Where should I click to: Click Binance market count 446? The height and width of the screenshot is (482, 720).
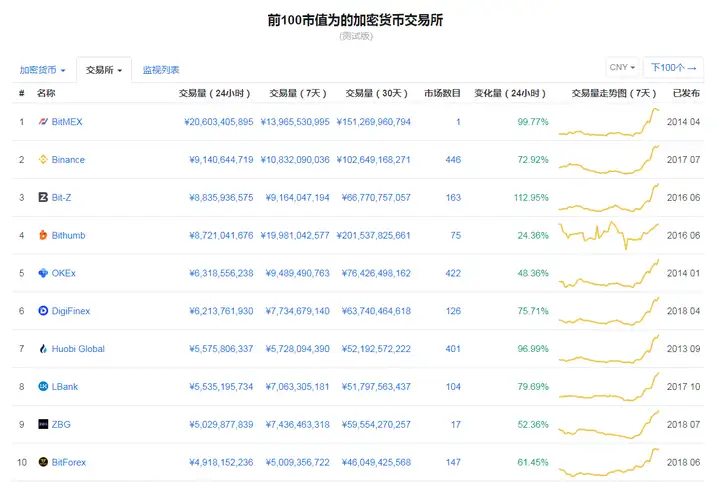point(453,160)
